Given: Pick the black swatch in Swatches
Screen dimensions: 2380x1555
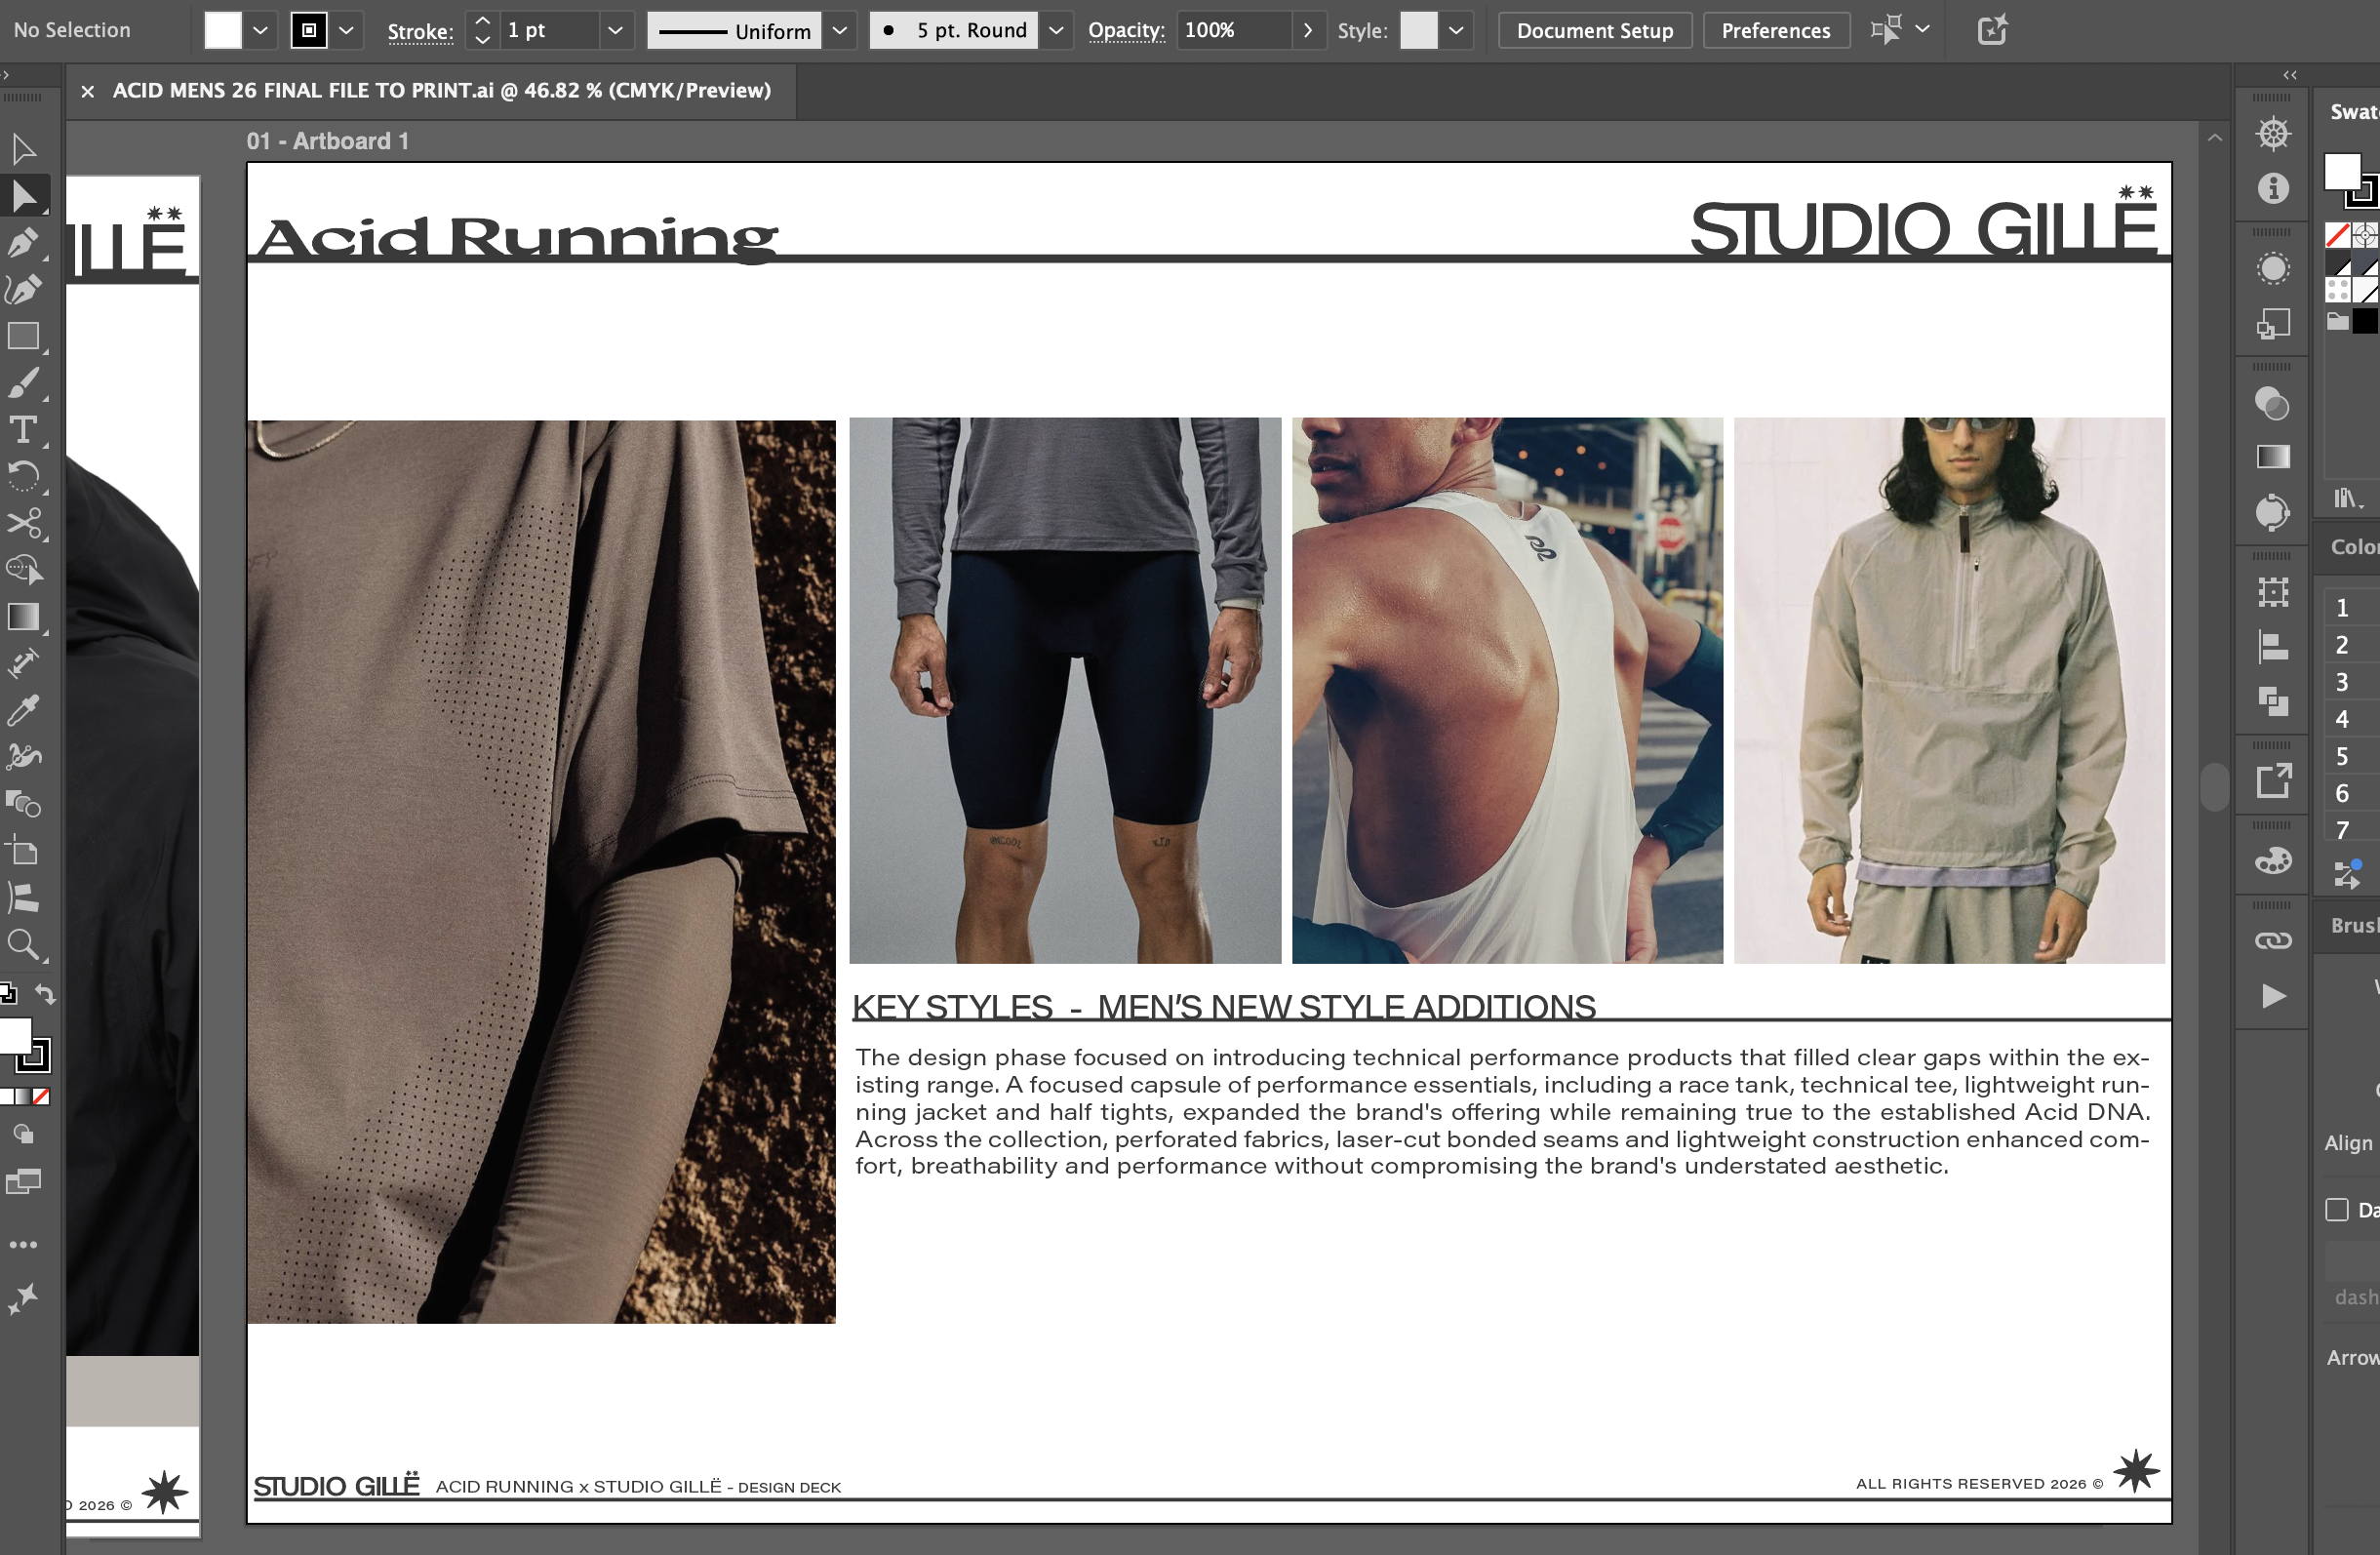Looking at the screenshot, I should point(2365,321).
